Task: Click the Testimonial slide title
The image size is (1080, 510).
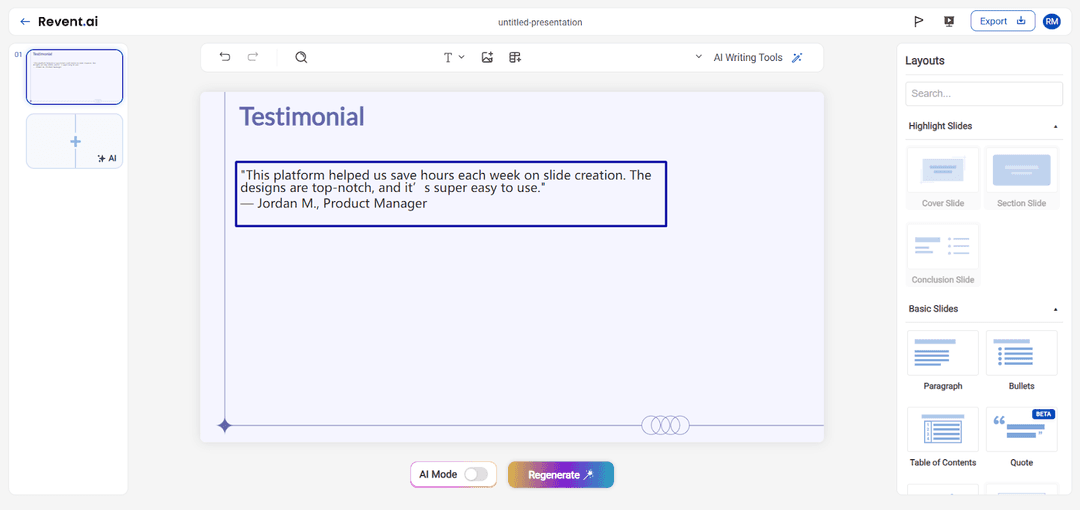Action: click(302, 116)
